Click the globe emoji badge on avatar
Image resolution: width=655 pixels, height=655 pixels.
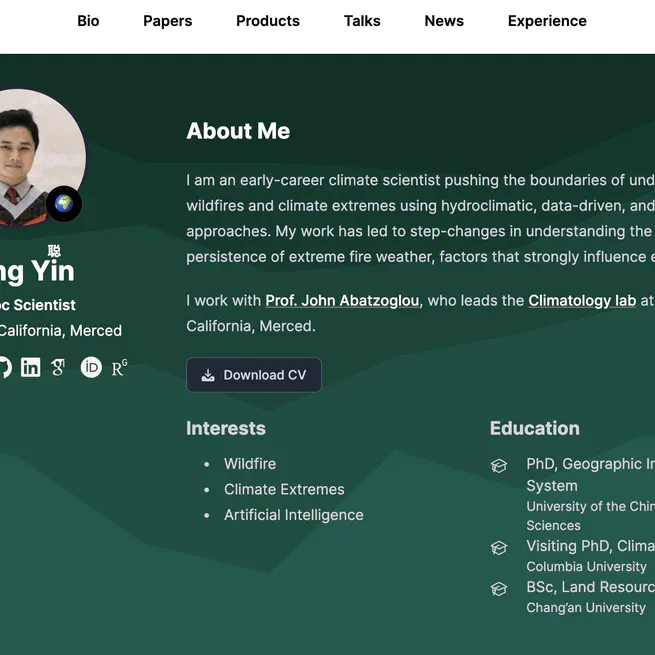pyautogui.click(x=64, y=204)
